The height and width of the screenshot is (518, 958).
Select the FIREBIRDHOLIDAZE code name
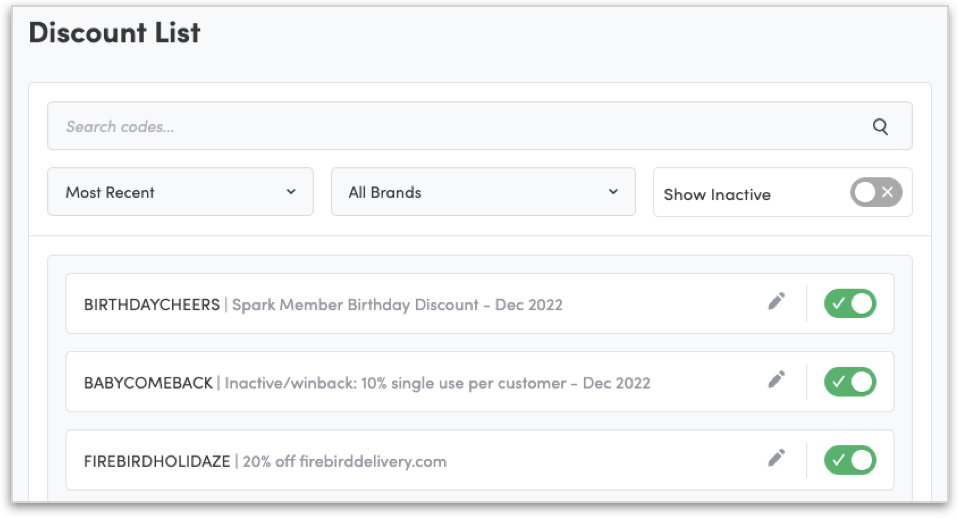[158, 462]
